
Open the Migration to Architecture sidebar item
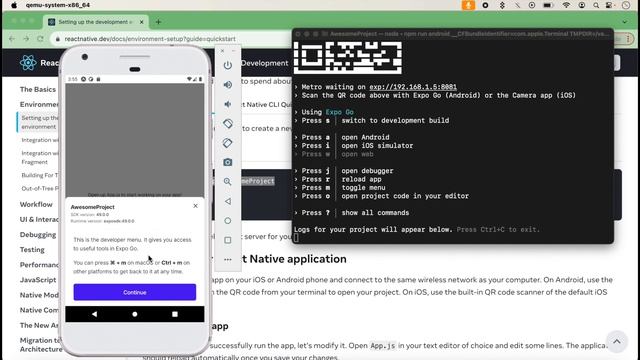coord(41,344)
